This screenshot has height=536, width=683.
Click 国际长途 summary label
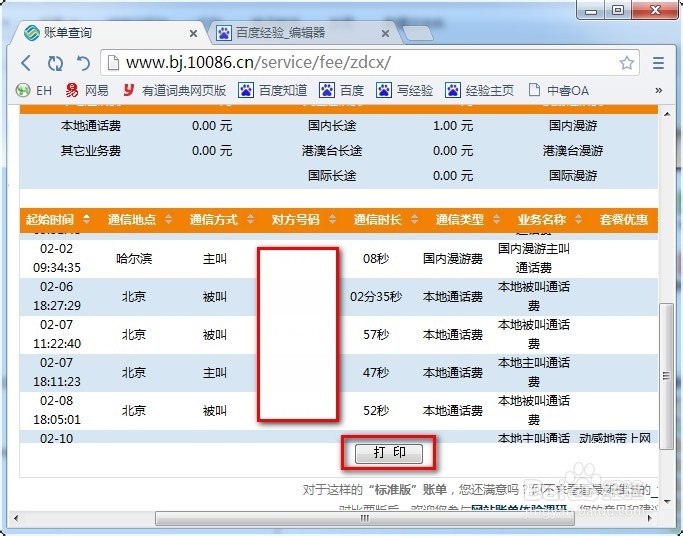332,175
